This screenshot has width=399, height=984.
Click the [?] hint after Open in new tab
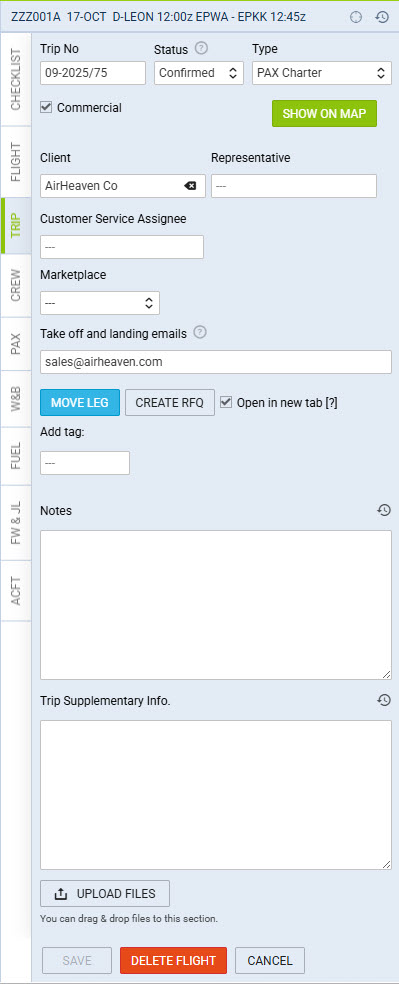coord(331,403)
